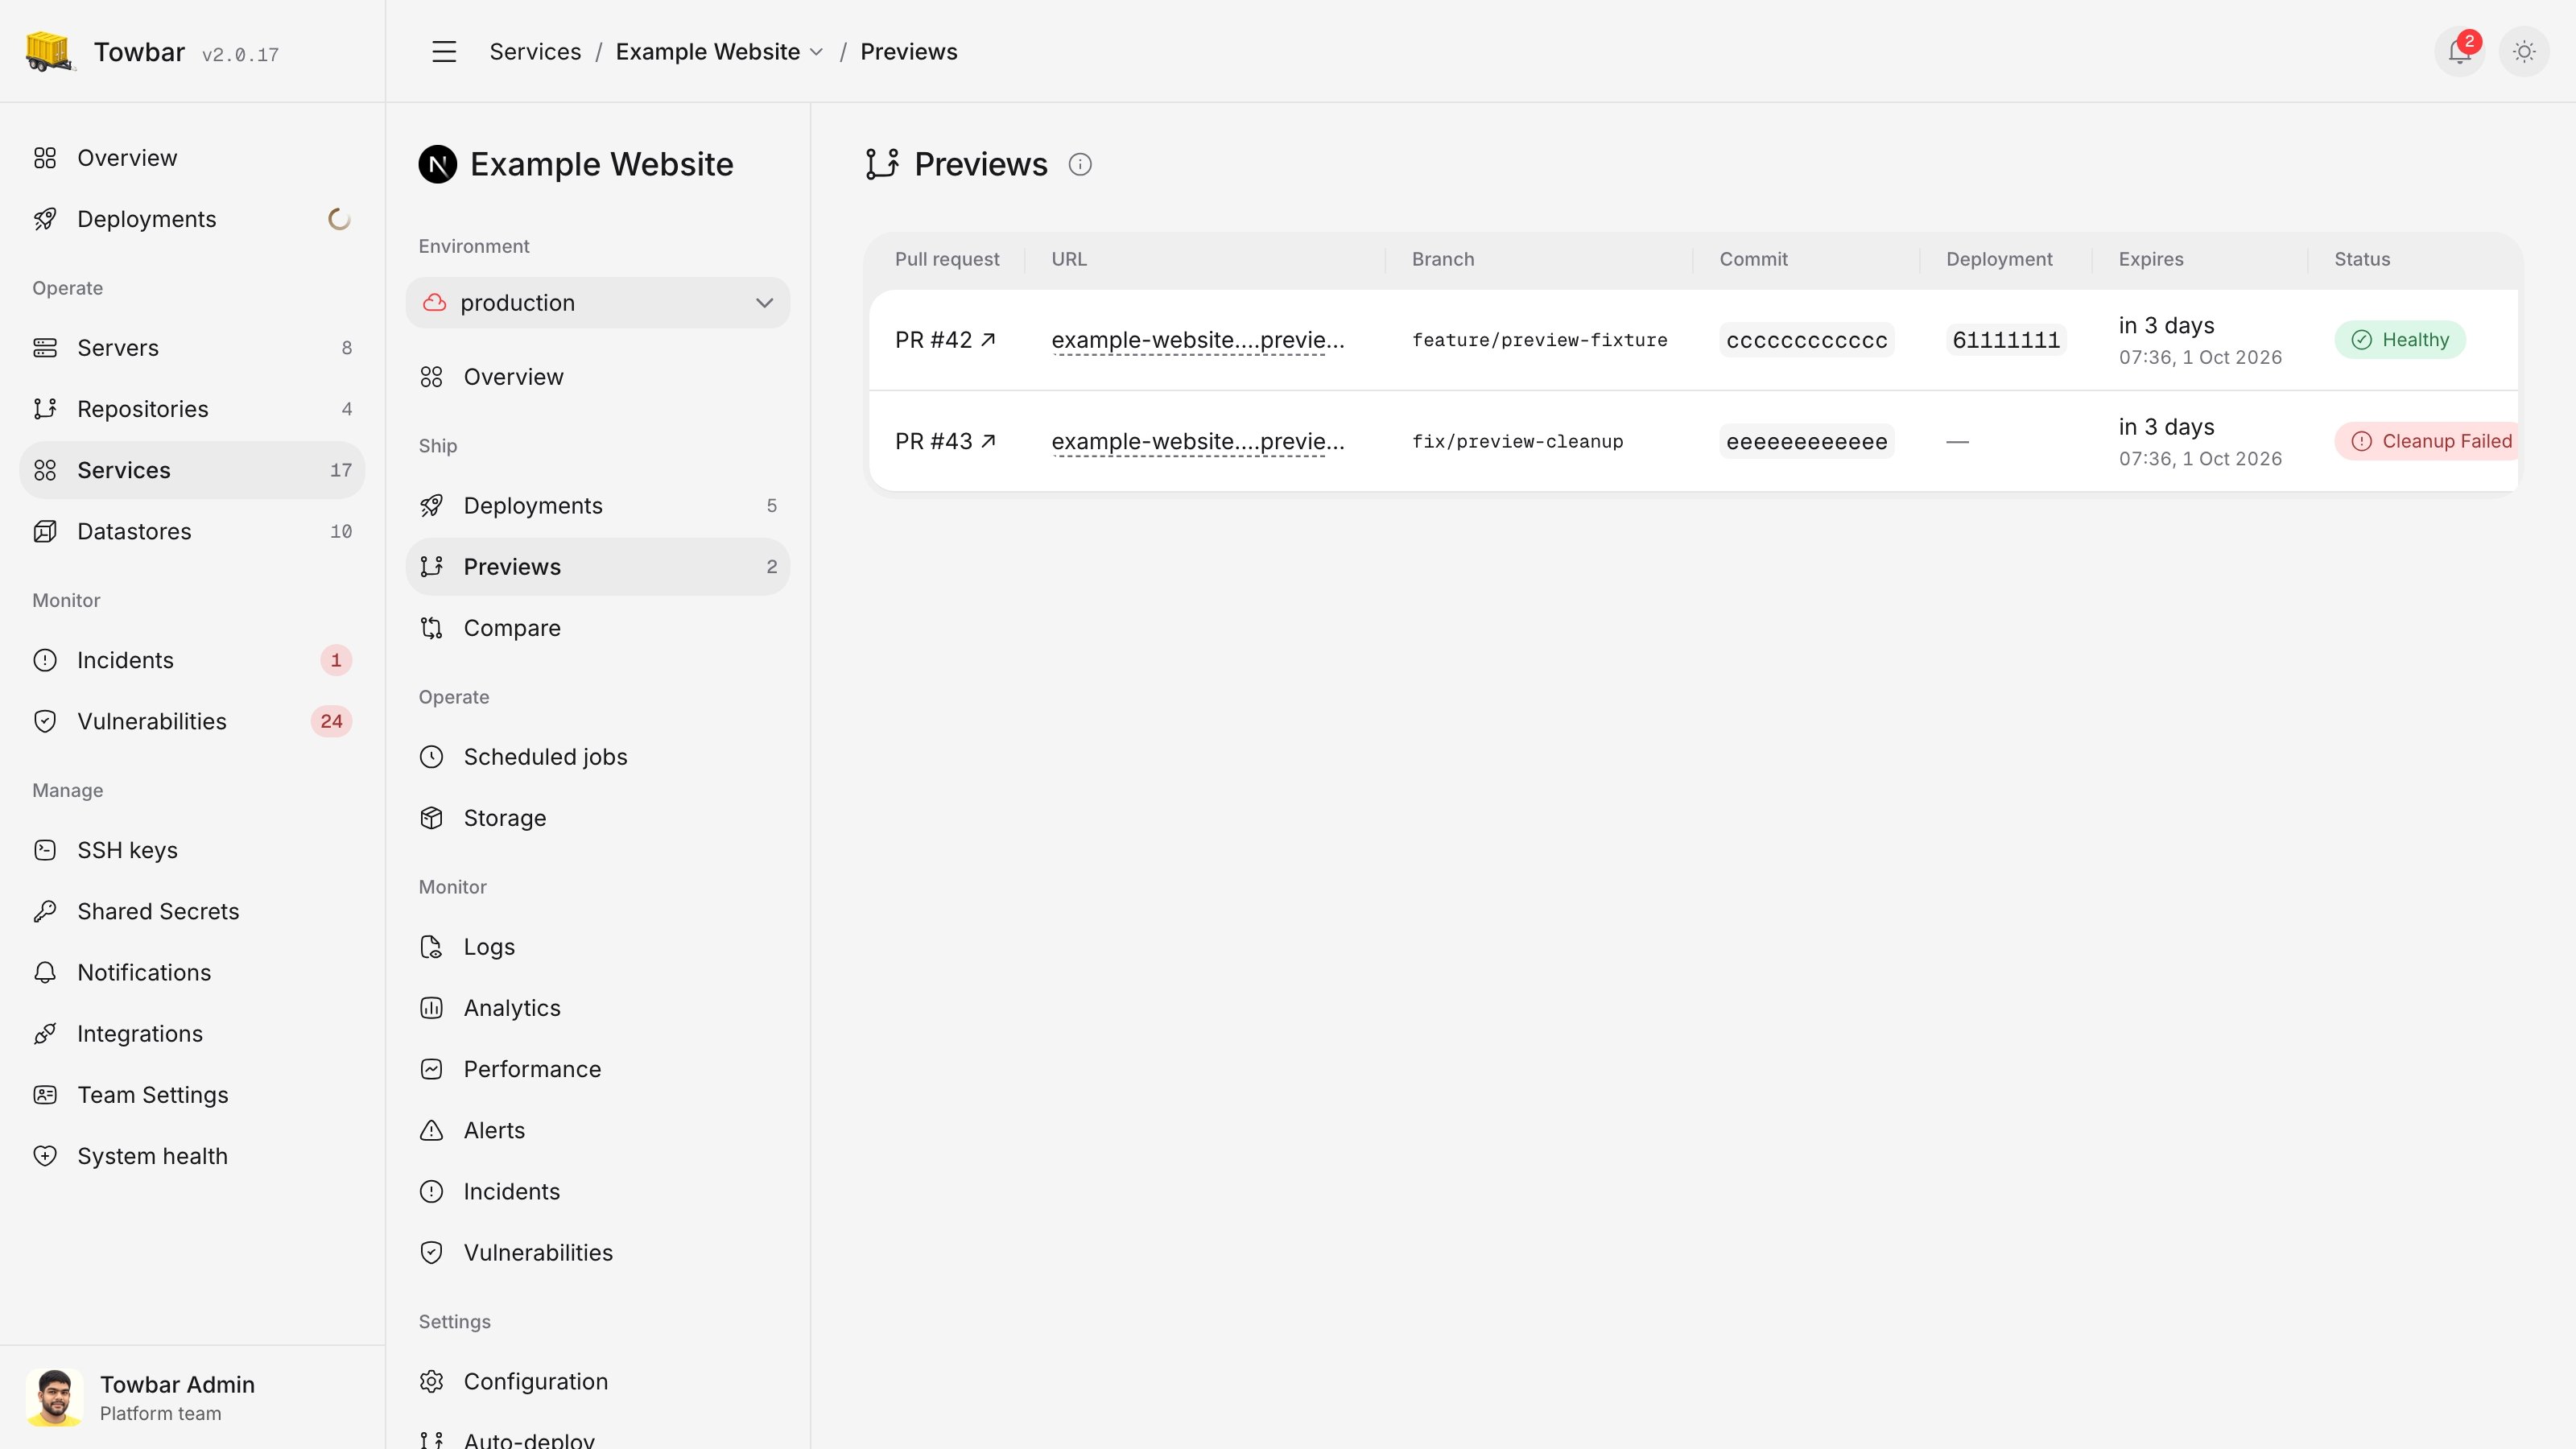Open Overview in the main sidebar
The width and height of the screenshot is (2576, 1449).
coord(192,158)
